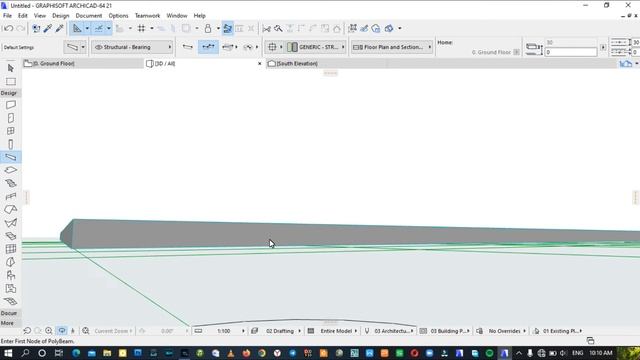Open the Windows Start menu
640x360 pixels.
pyautogui.click(x=8, y=353)
